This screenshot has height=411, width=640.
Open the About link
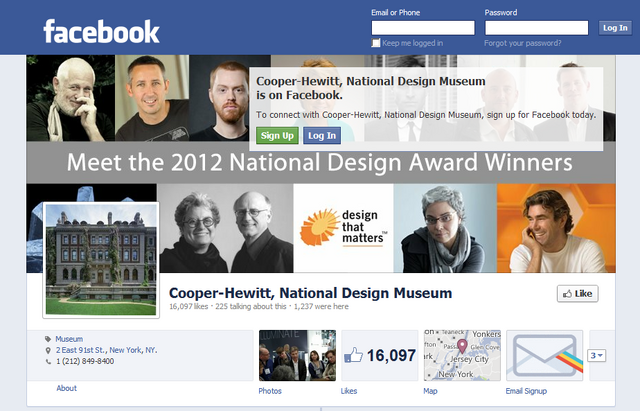click(67, 388)
